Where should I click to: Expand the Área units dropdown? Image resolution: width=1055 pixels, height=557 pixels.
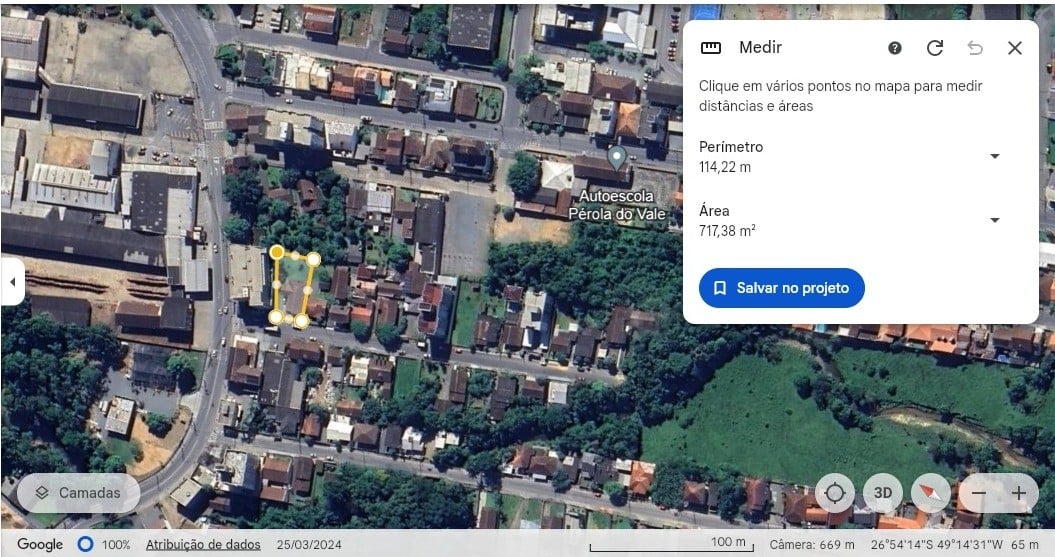994,220
